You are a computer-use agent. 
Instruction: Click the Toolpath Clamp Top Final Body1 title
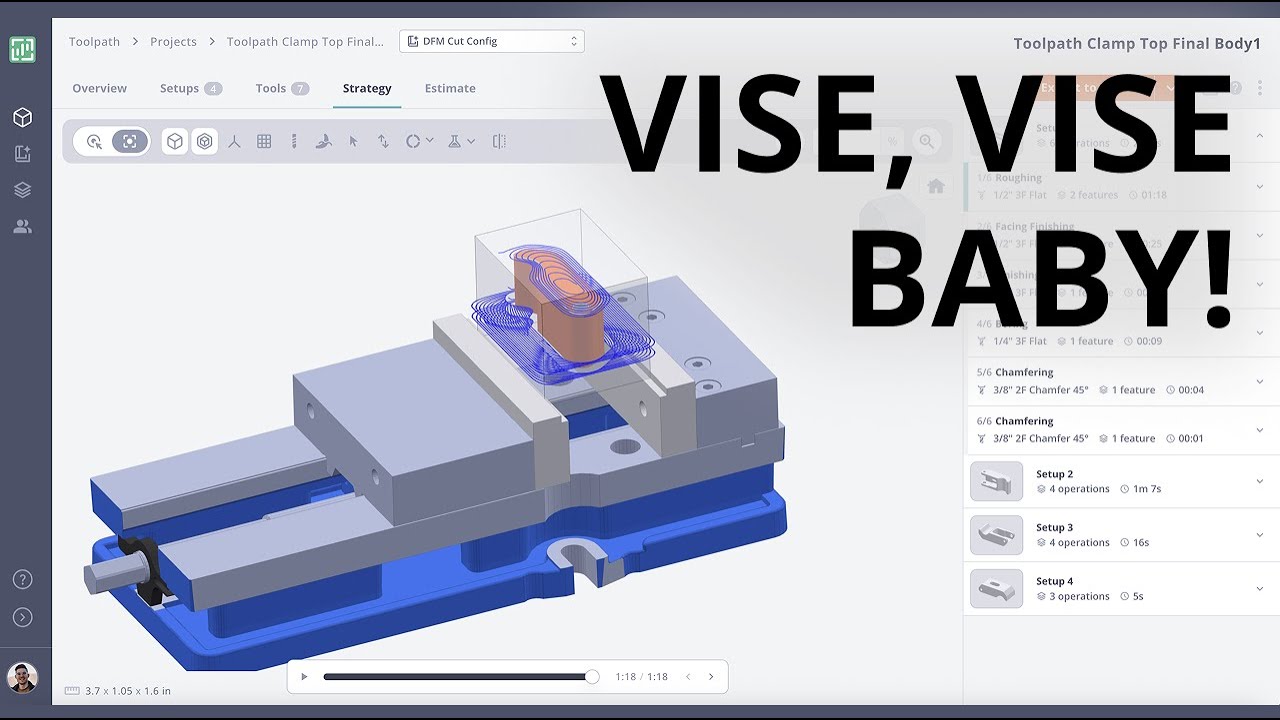tap(1137, 43)
